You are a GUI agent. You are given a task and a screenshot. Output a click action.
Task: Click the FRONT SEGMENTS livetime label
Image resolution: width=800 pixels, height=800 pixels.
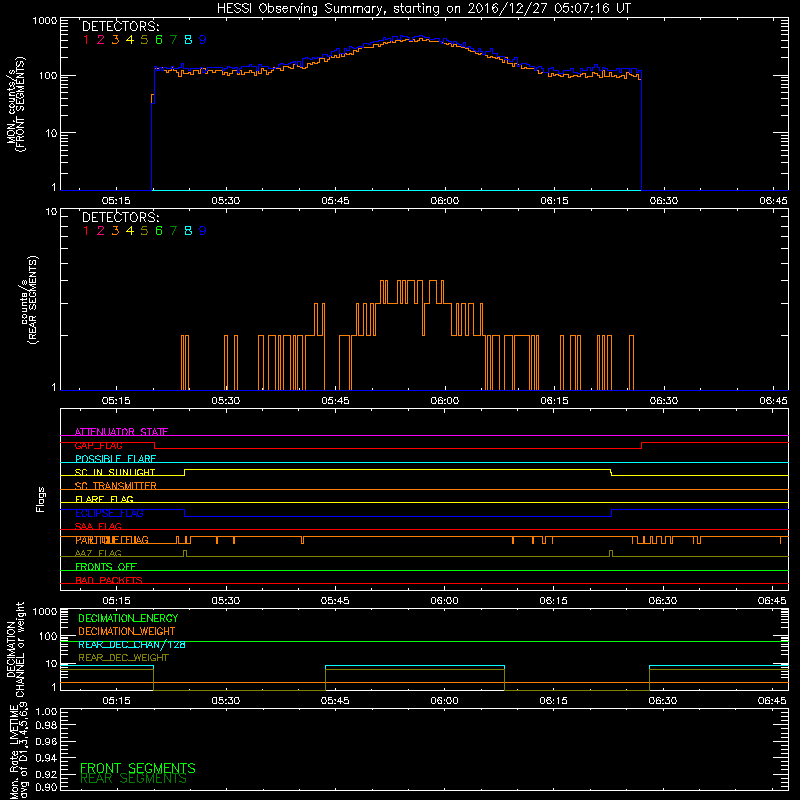[138, 768]
